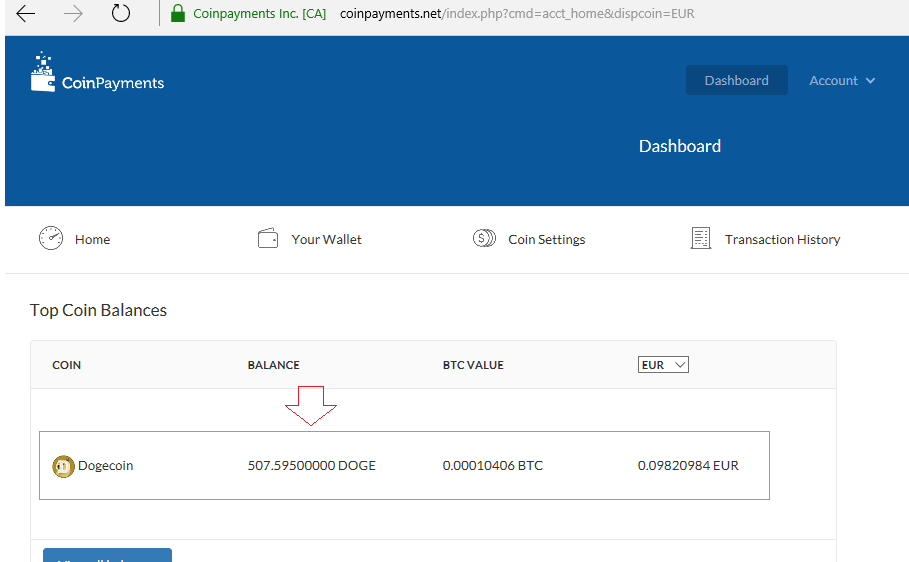Click the green padlock security icon
Screen dimensions: 909x562
point(178,13)
